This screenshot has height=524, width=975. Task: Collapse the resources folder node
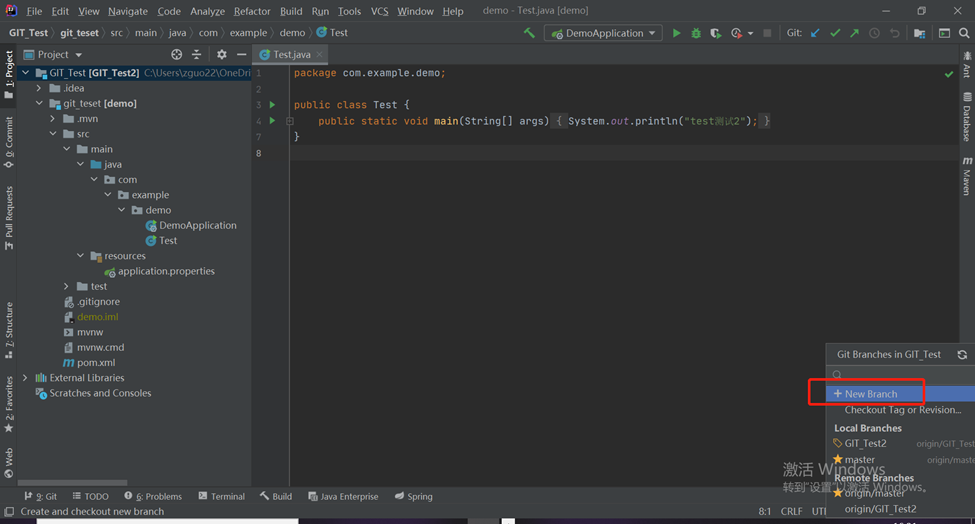click(x=81, y=256)
